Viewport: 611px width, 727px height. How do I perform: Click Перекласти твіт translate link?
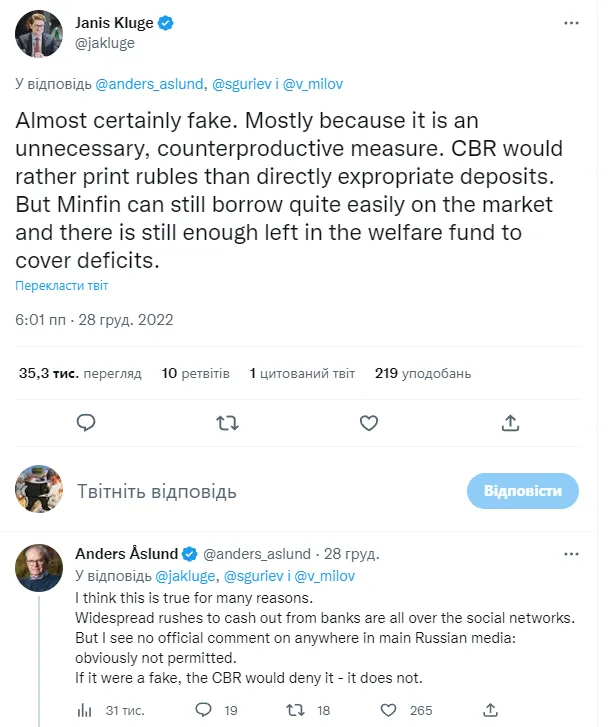[61, 285]
